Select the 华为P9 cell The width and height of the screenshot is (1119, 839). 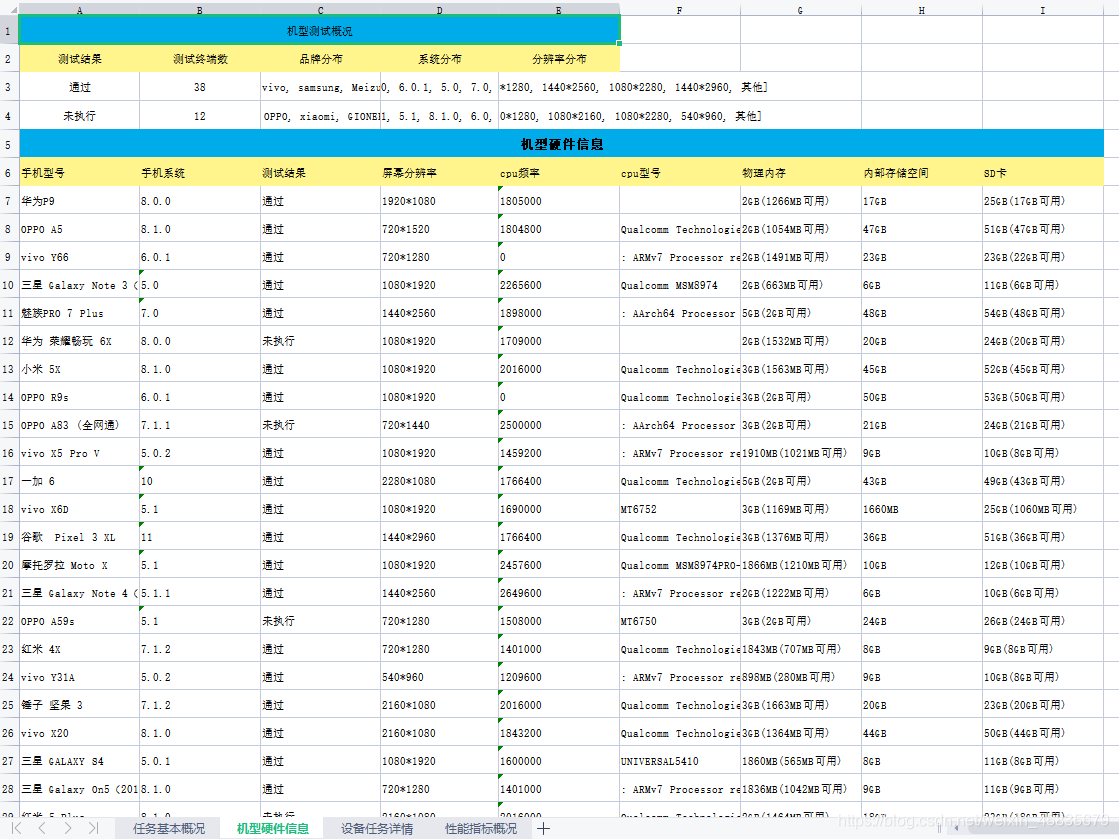coord(79,201)
